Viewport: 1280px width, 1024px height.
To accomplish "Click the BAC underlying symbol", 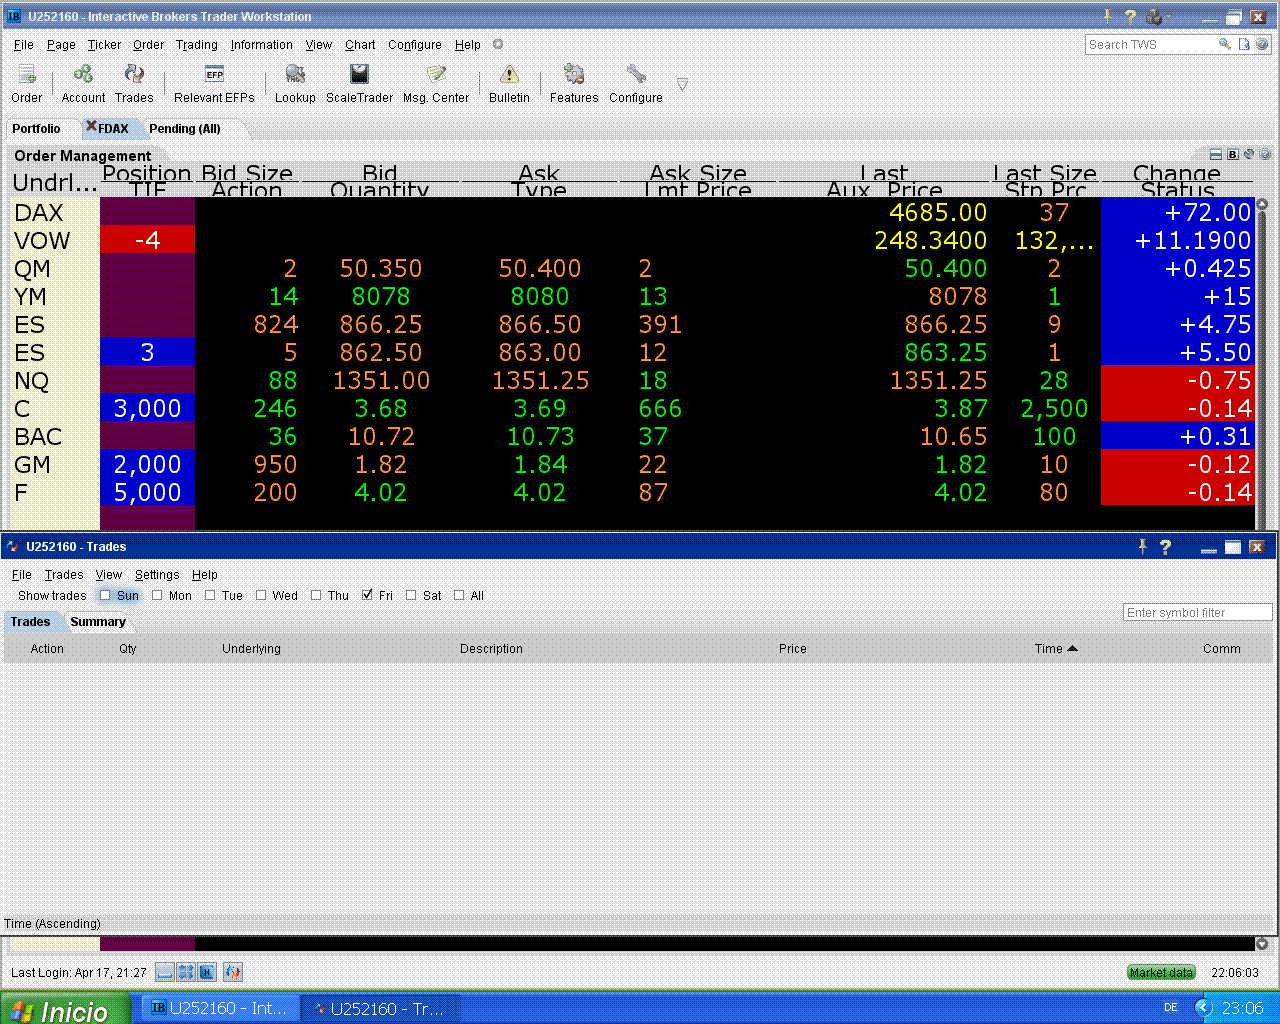I will pos(38,436).
